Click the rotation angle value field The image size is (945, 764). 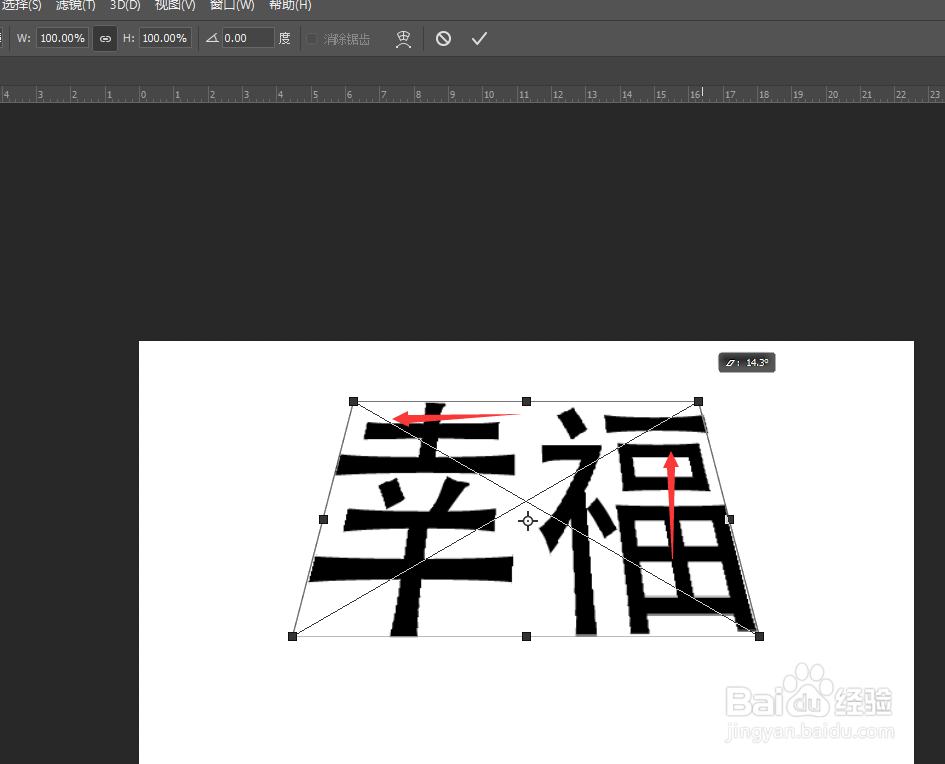point(247,38)
